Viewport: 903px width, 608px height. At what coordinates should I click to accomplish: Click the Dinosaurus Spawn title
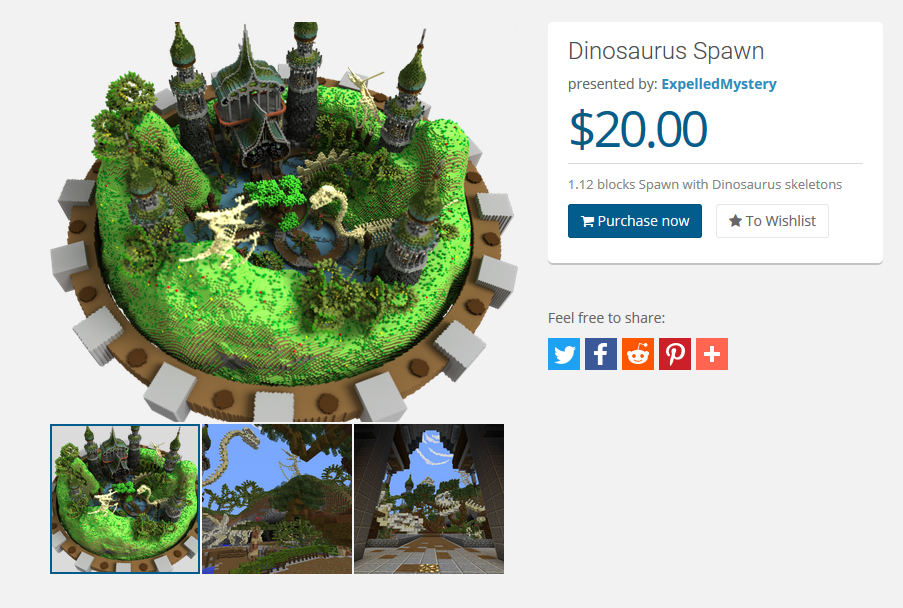[666, 51]
